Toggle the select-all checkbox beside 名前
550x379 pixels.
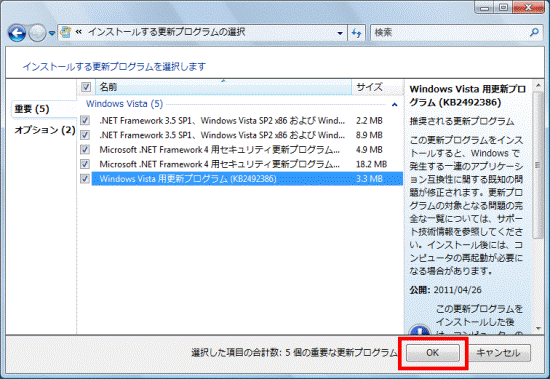coord(86,87)
